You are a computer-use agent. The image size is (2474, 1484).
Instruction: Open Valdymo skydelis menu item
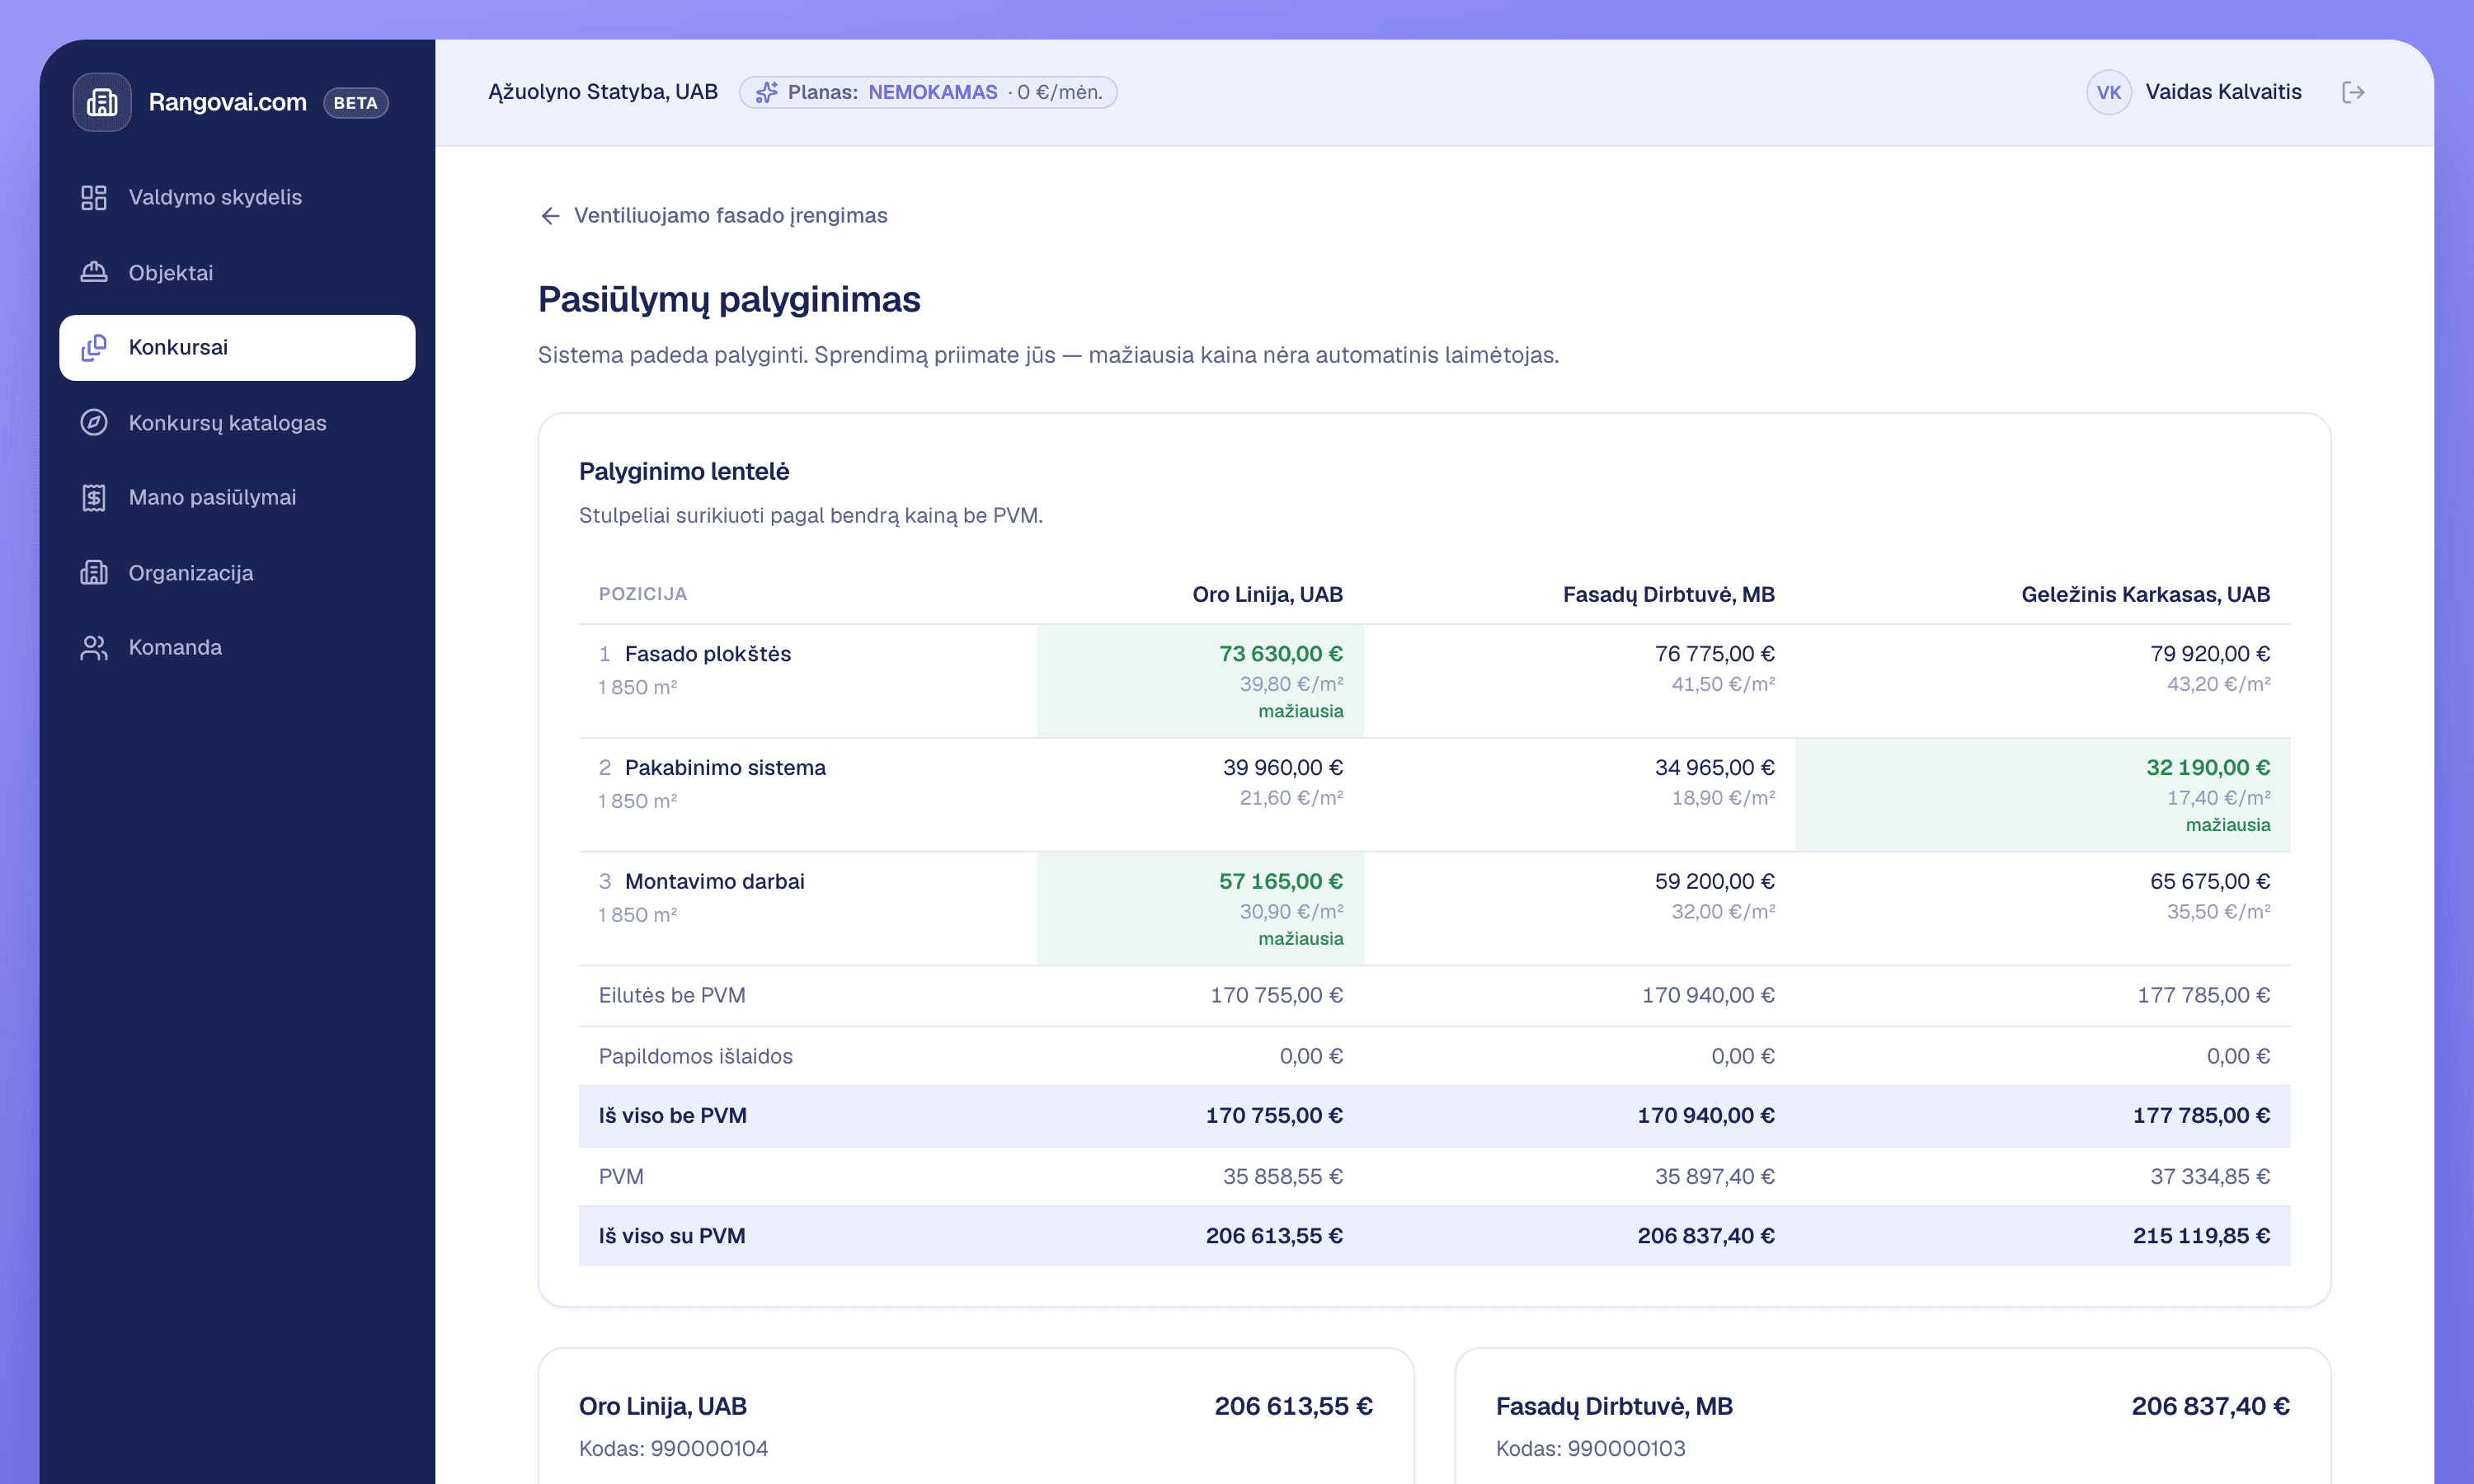point(237,197)
